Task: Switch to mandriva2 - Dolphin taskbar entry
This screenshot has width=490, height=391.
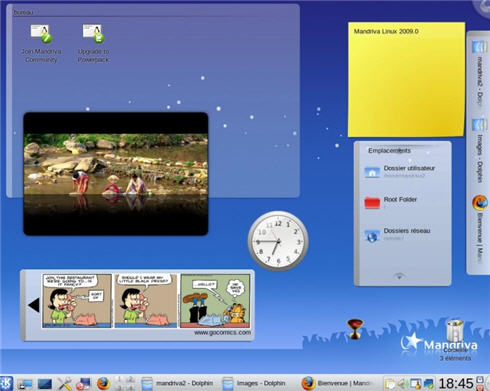Action: (x=177, y=383)
